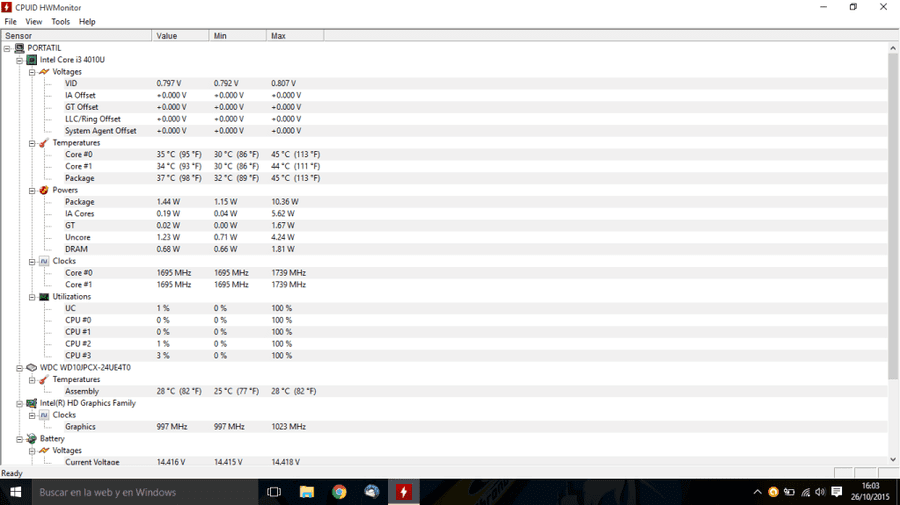Open Task View in the taskbar
Screen dimensions: 900x505
tap(274, 492)
